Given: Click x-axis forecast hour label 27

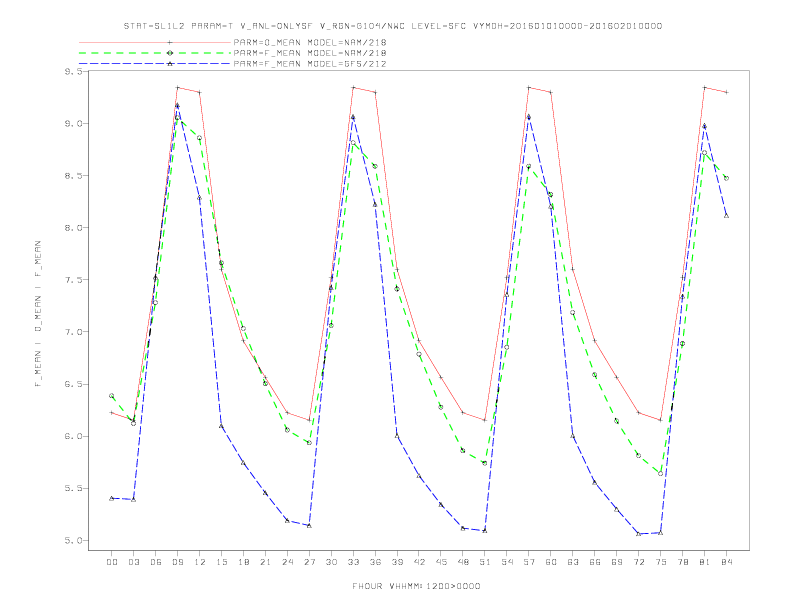Looking at the screenshot, I should coord(309,562).
